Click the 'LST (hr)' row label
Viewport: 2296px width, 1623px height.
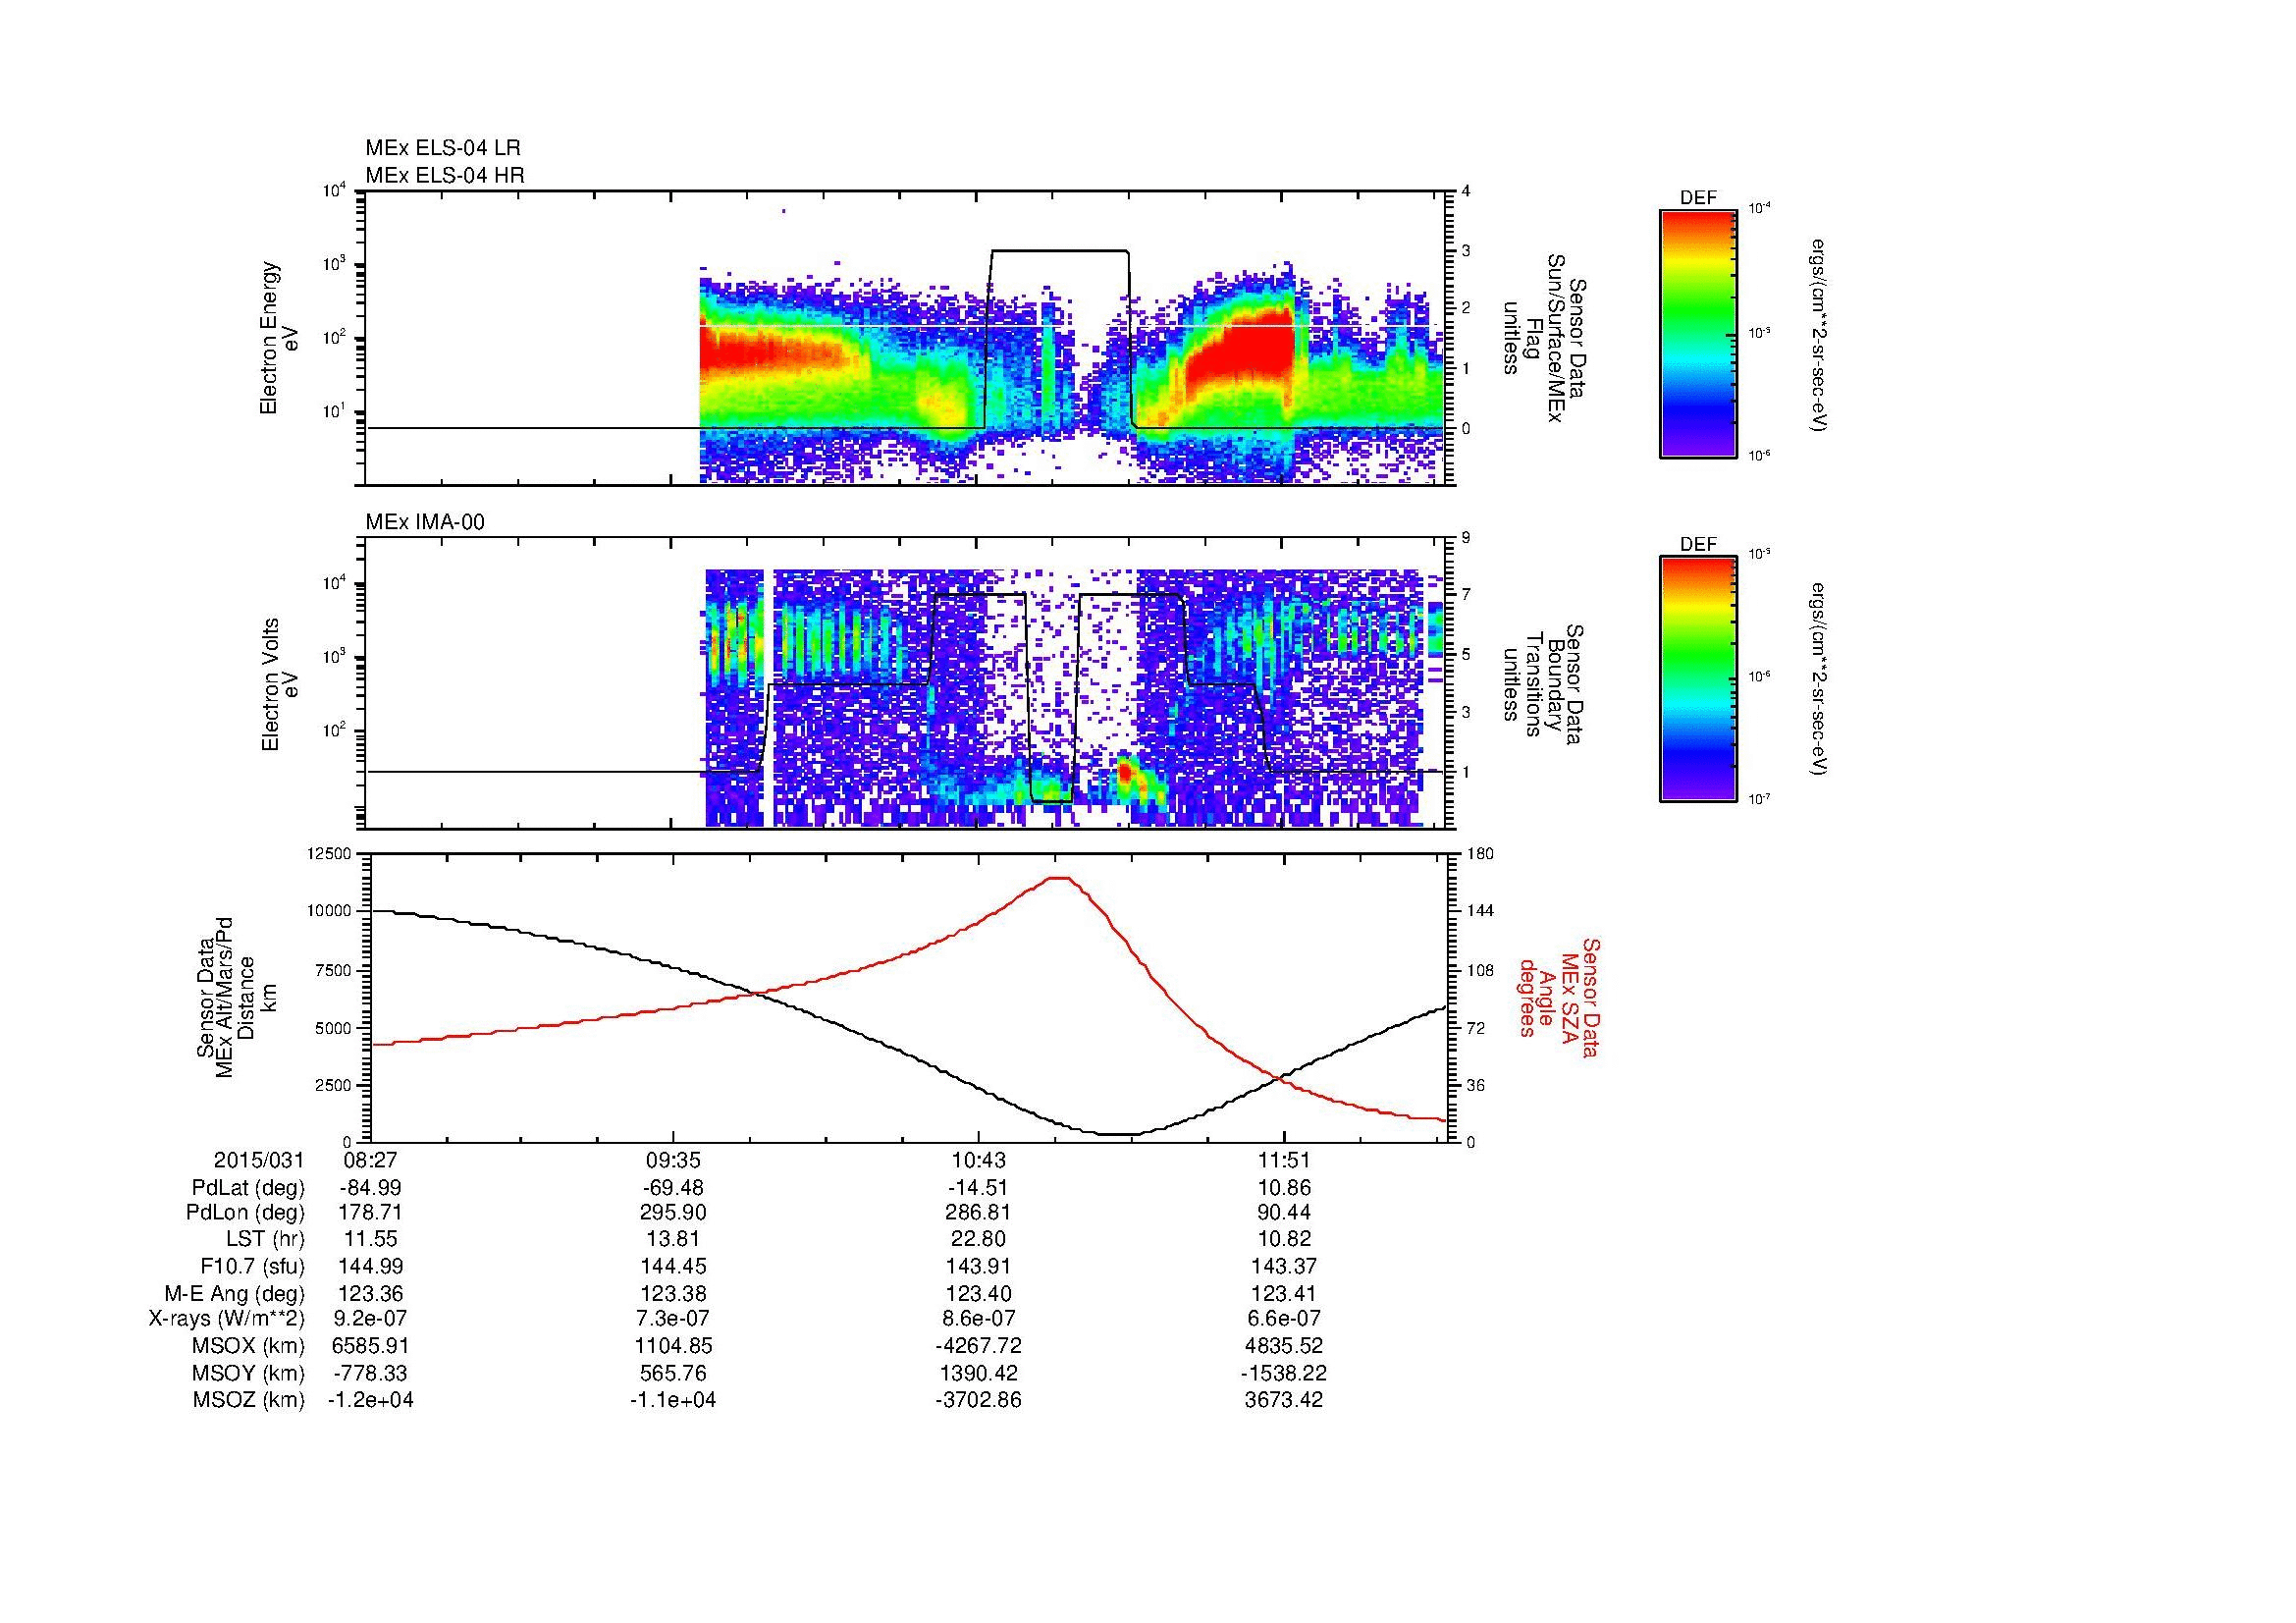pyautogui.click(x=265, y=1240)
